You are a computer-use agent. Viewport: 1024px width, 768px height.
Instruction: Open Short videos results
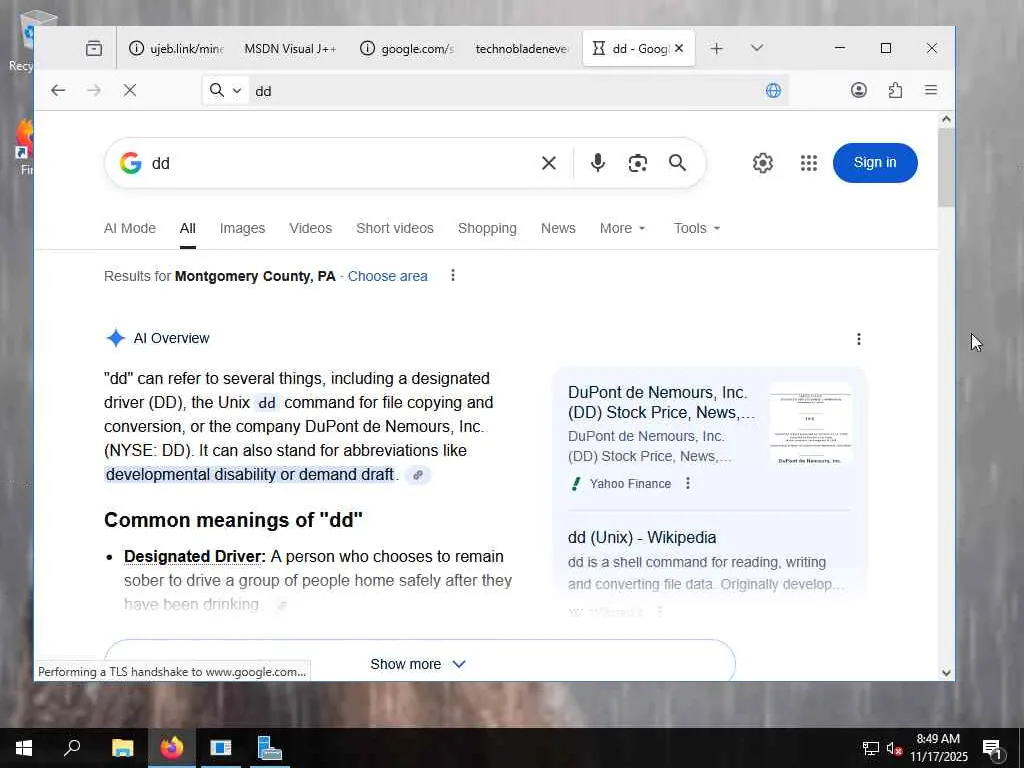click(x=394, y=228)
